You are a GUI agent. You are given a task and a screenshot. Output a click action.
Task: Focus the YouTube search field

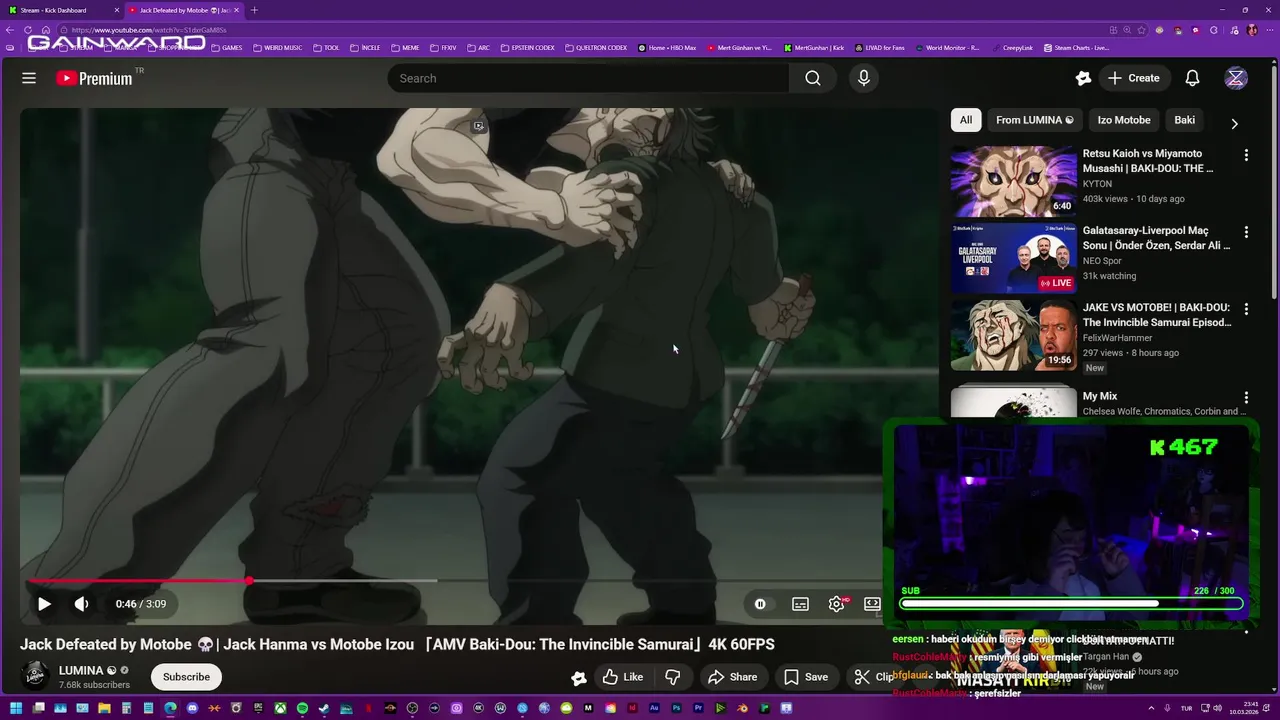[588, 78]
